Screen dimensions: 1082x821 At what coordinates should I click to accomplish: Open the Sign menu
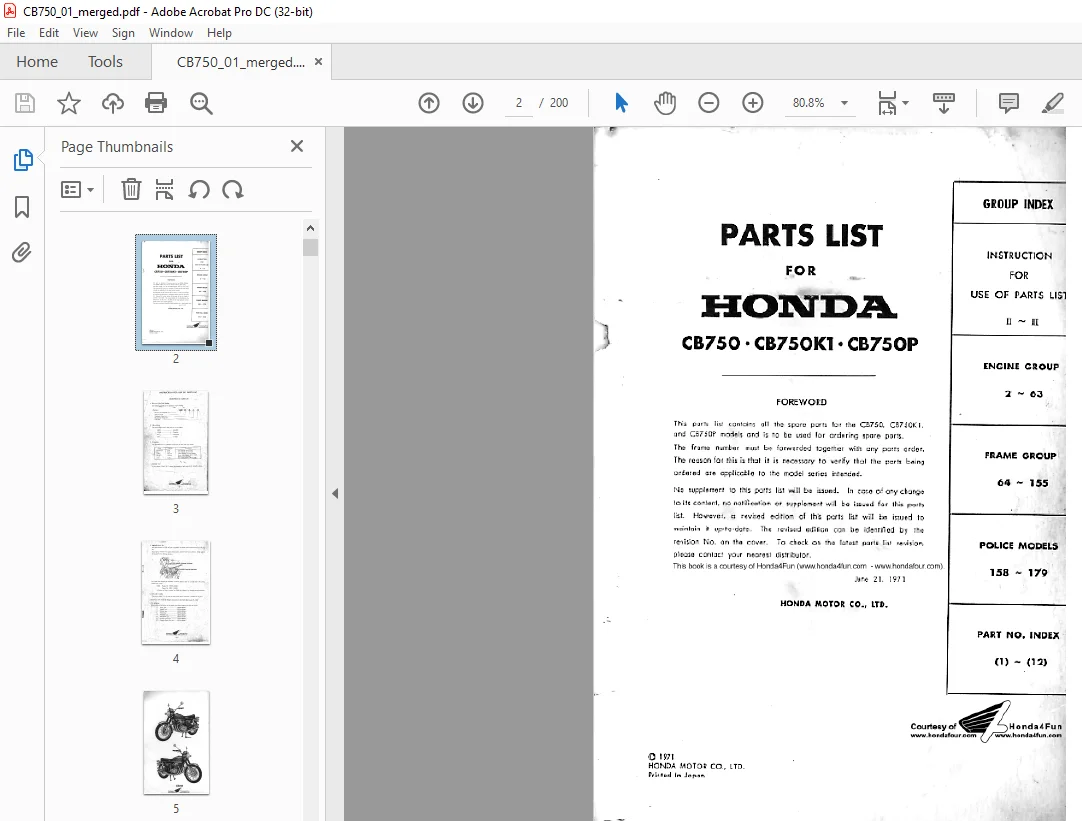click(x=124, y=32)
